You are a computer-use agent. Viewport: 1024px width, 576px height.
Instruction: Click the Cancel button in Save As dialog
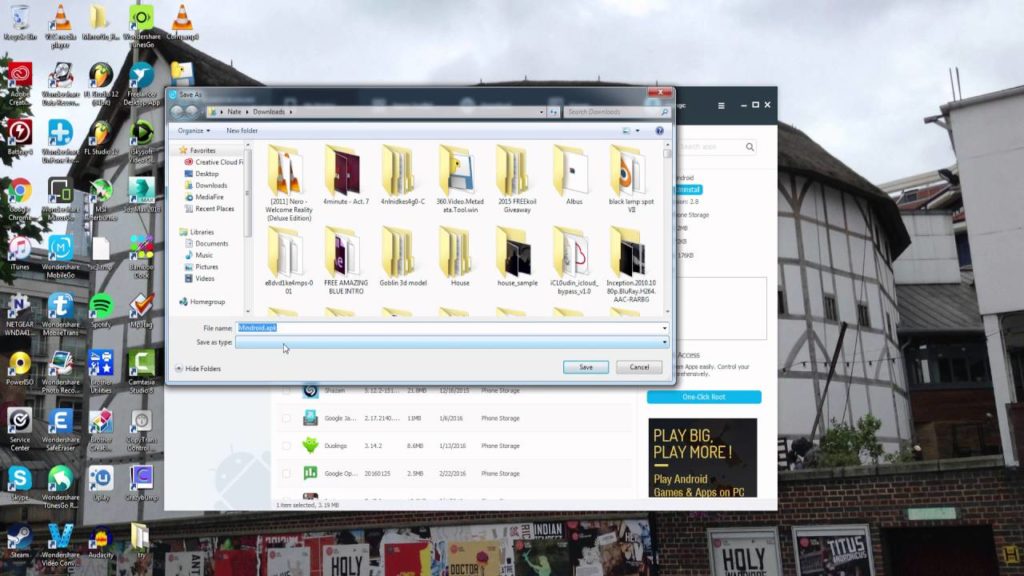(x=639, y=367)
